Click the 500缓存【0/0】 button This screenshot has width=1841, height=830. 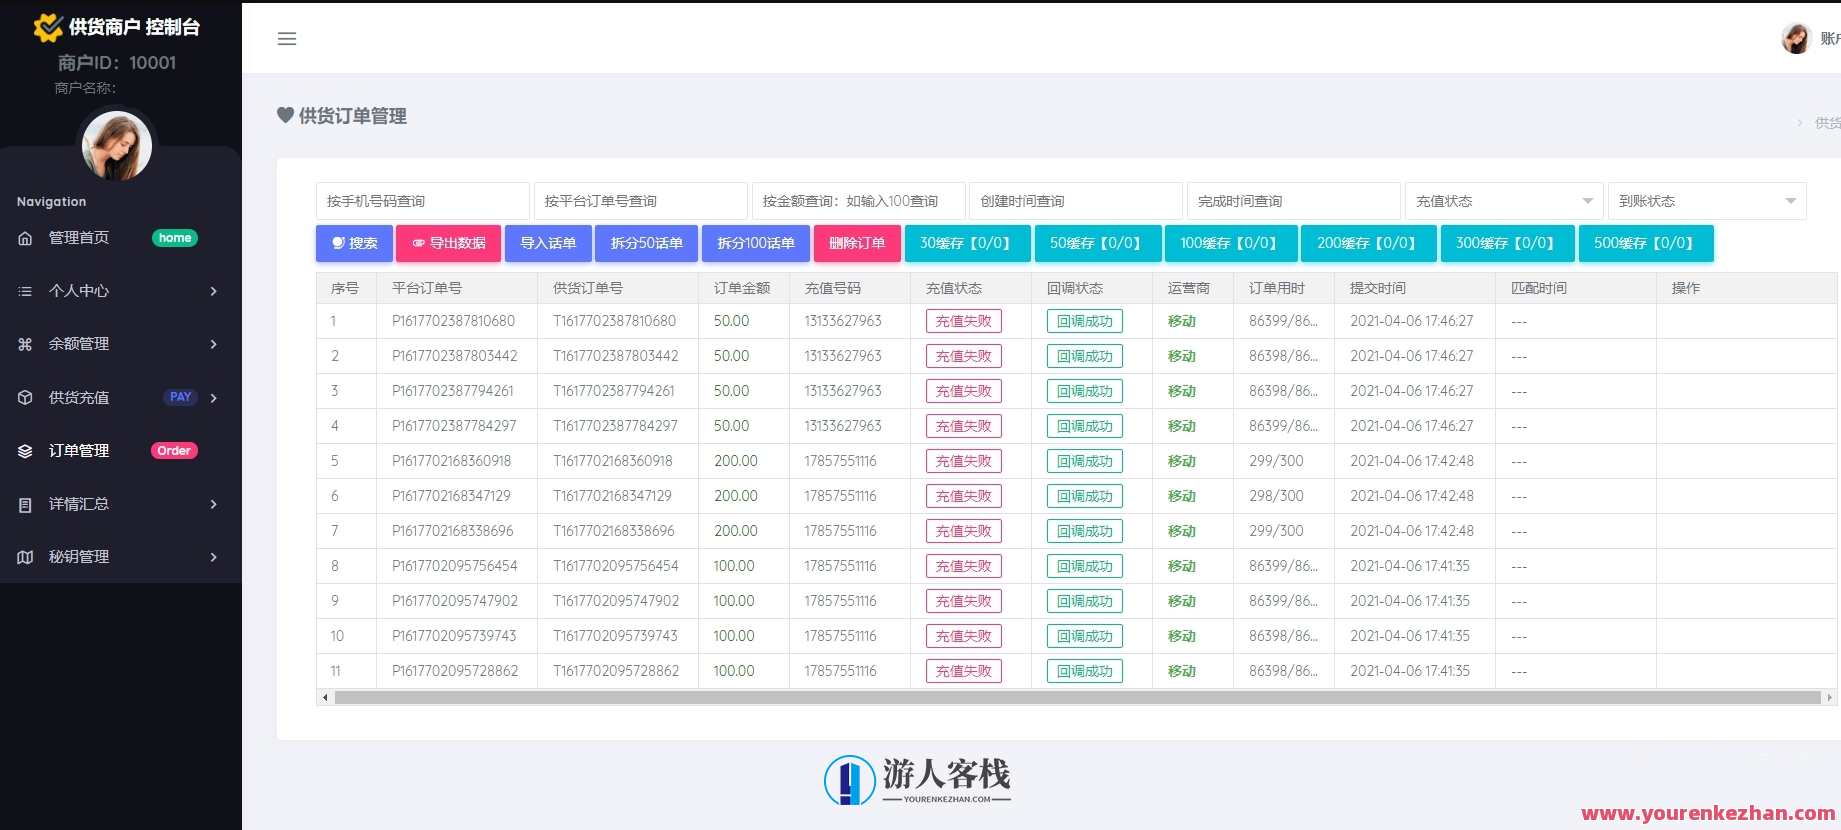pyautogui.click(x=1646, y=243)
